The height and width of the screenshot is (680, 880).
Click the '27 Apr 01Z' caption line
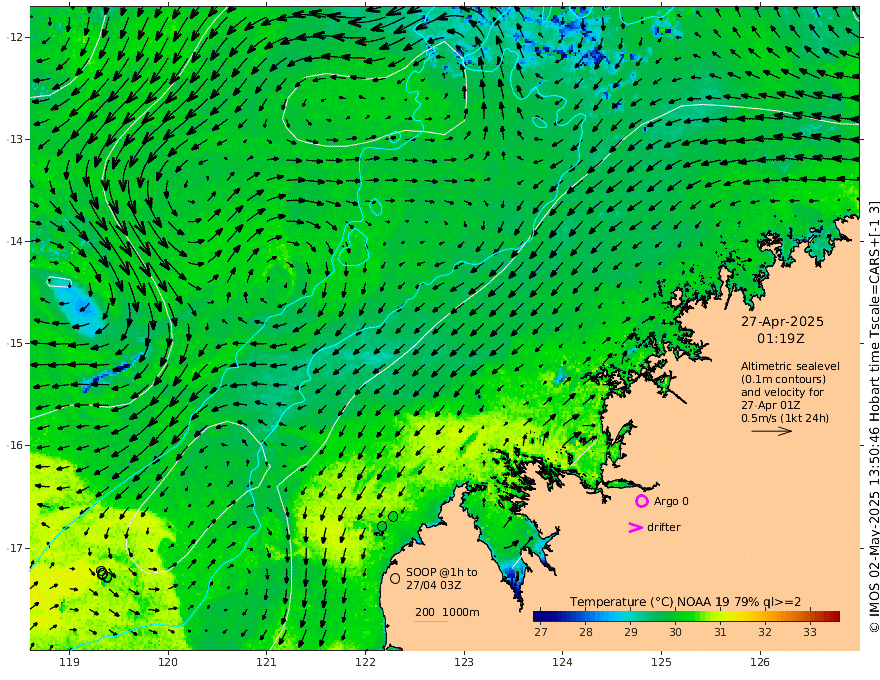(x=771, y=405)
